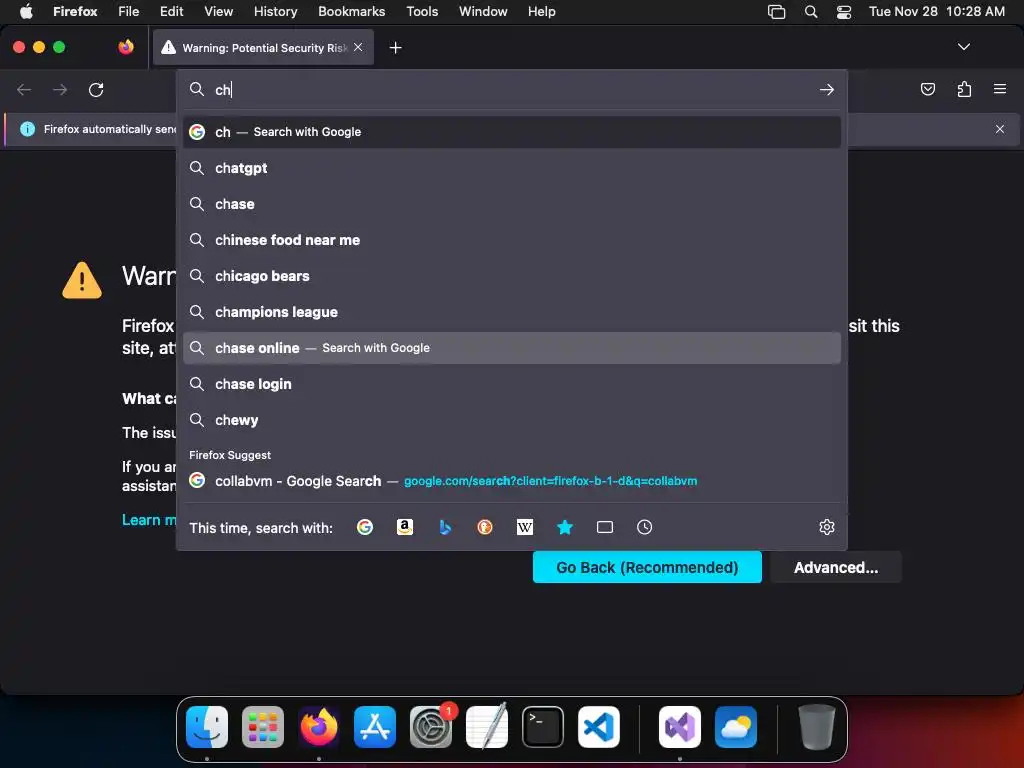The width and height of the screenshot is (1024, 768).
Task: Select 'ch — Search with Google' row
Action: pos(512,132)
